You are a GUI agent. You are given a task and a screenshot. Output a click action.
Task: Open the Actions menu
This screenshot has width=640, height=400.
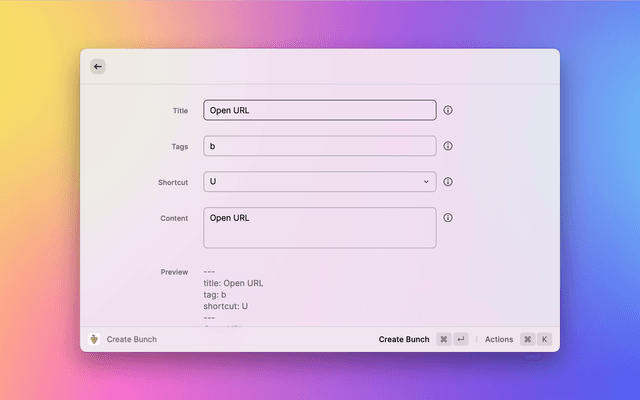coord(499,339)
